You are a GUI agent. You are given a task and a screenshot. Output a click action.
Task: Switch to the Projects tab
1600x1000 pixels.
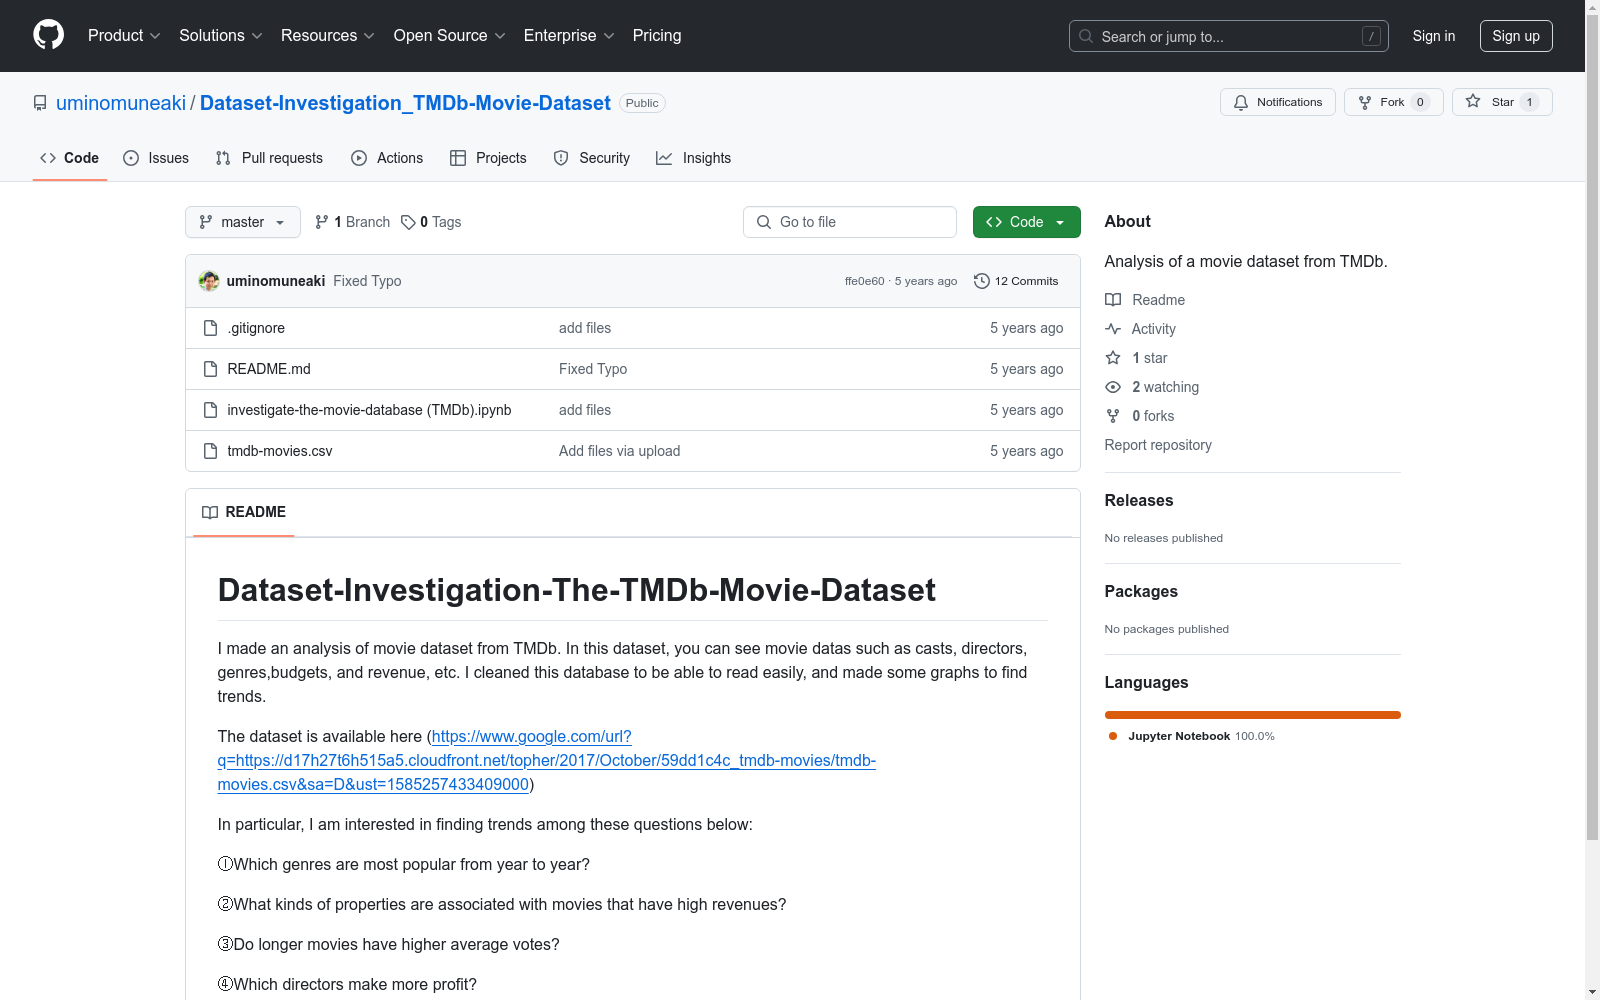[x=488, y=158]
